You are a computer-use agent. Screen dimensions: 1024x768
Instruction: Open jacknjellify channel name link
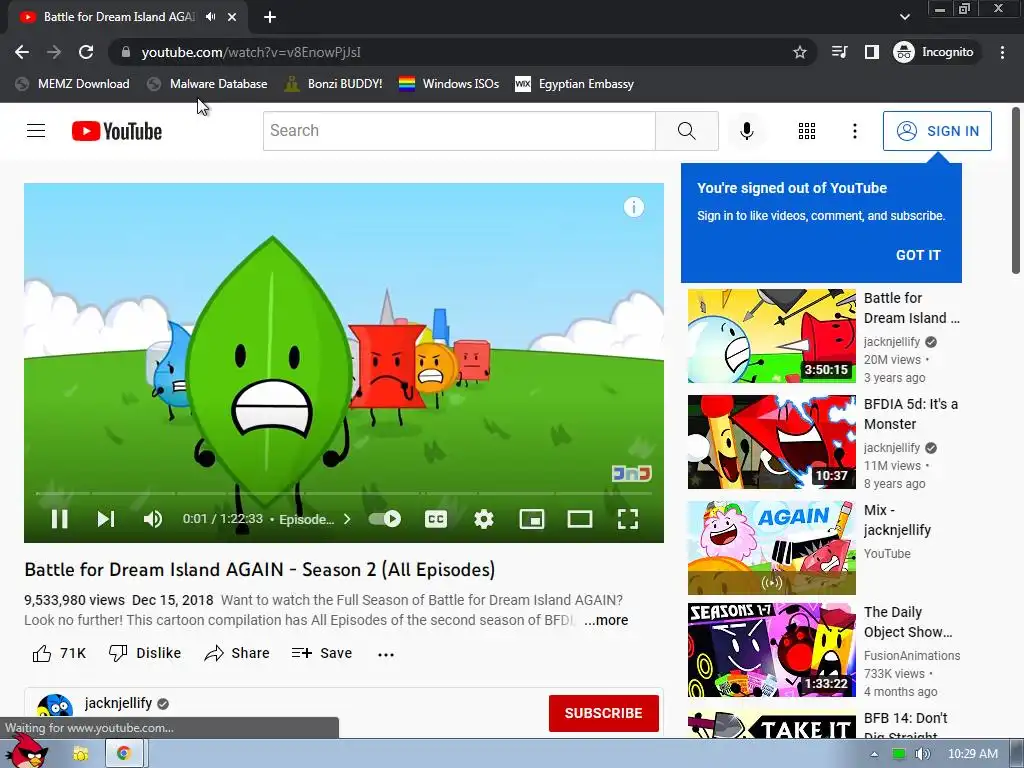(x=118, y=703)
